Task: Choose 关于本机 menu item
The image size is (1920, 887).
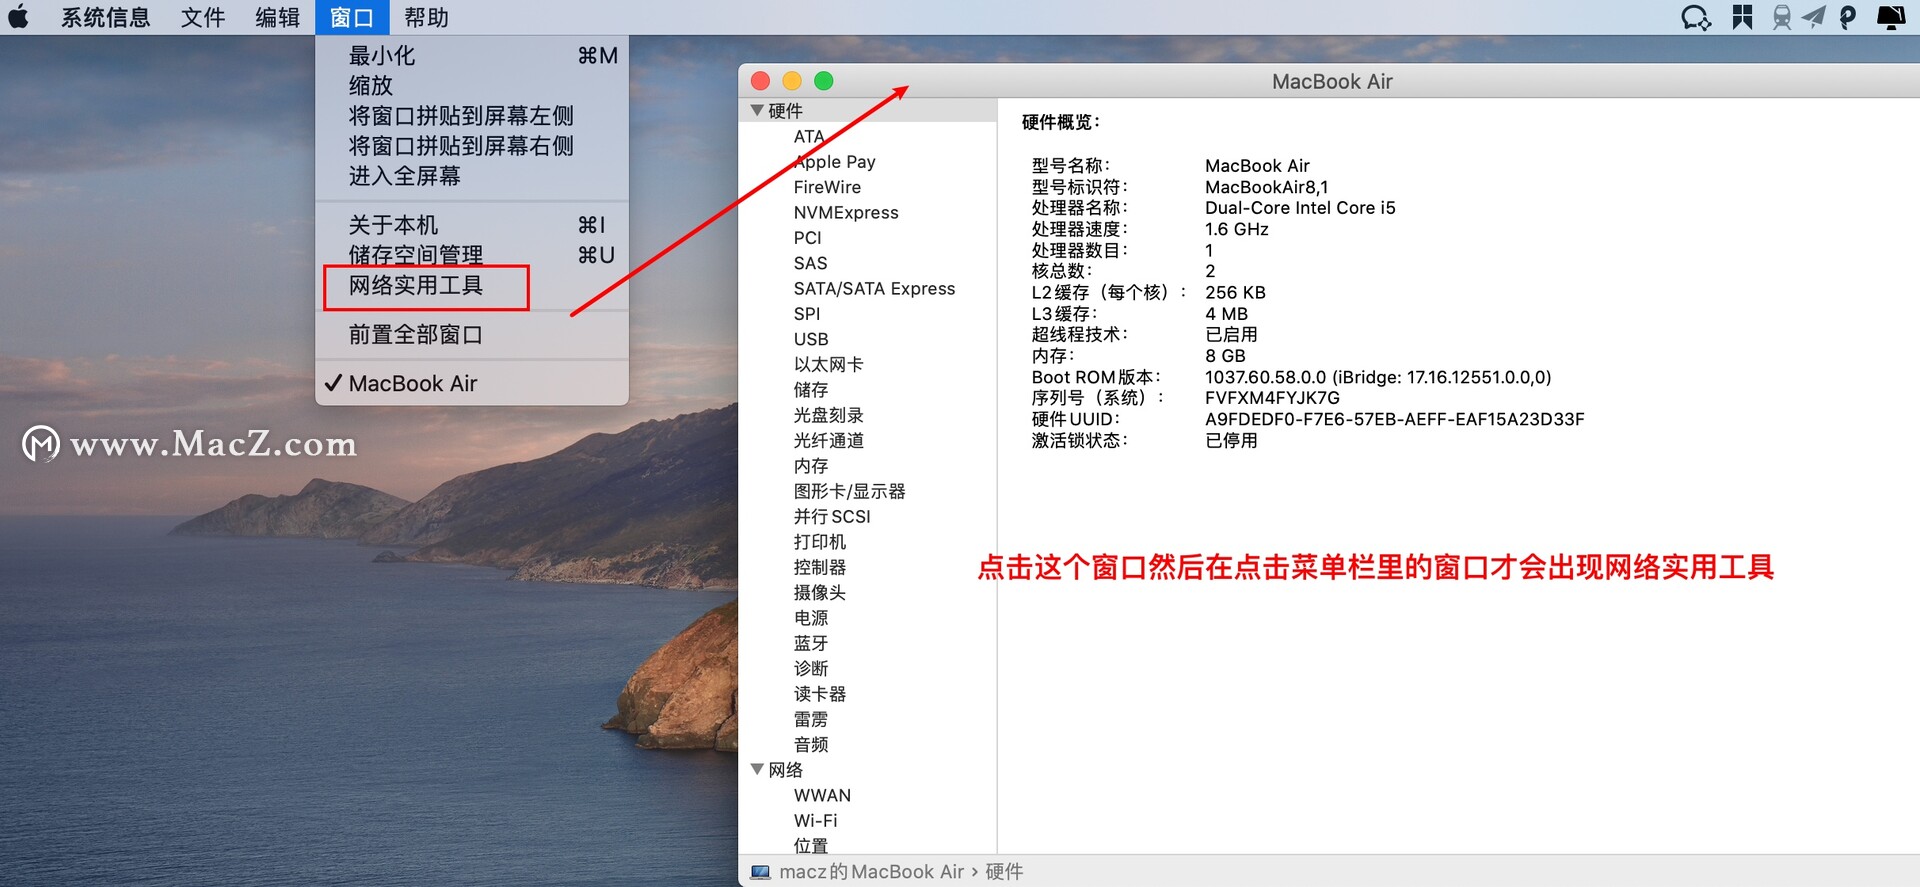Action: (472, 225)
